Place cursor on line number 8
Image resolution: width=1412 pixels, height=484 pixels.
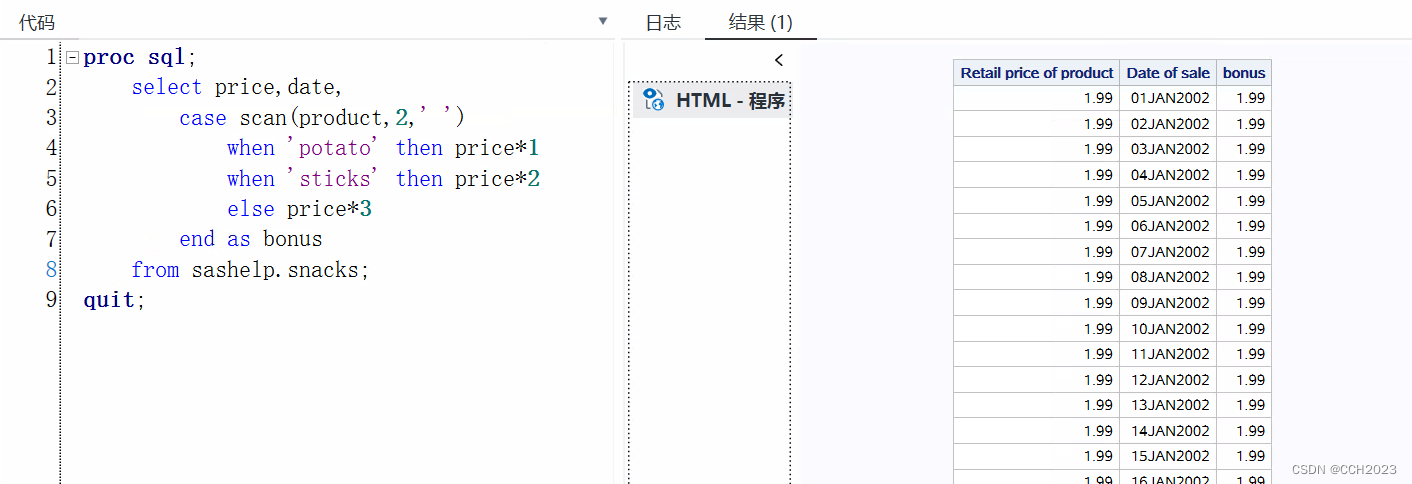(51, 269)
